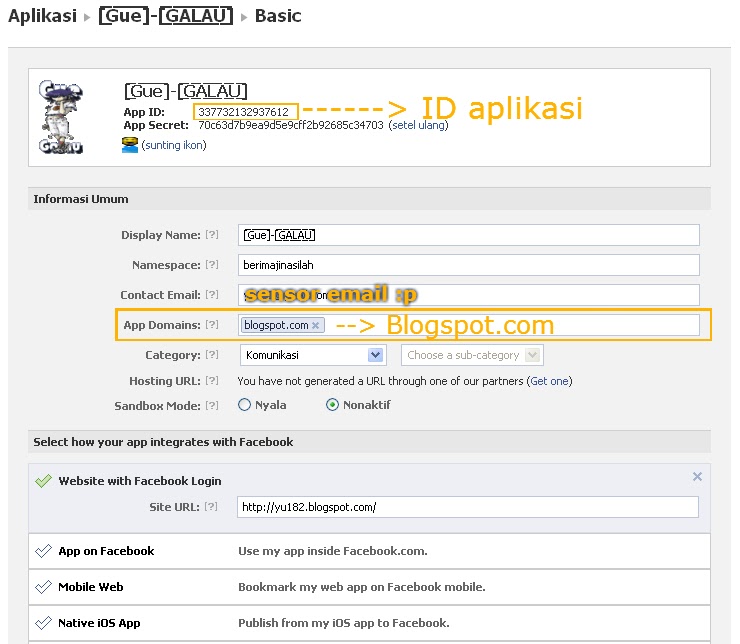The height and width of the screenshot is (644, 740).
Task: Click the Display Name help [?] icon
Action: pyautogui.click(x=212, y=234)
